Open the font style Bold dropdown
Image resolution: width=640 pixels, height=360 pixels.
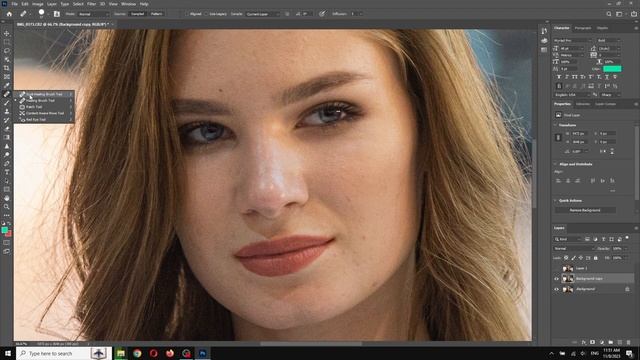pos(609,40)
